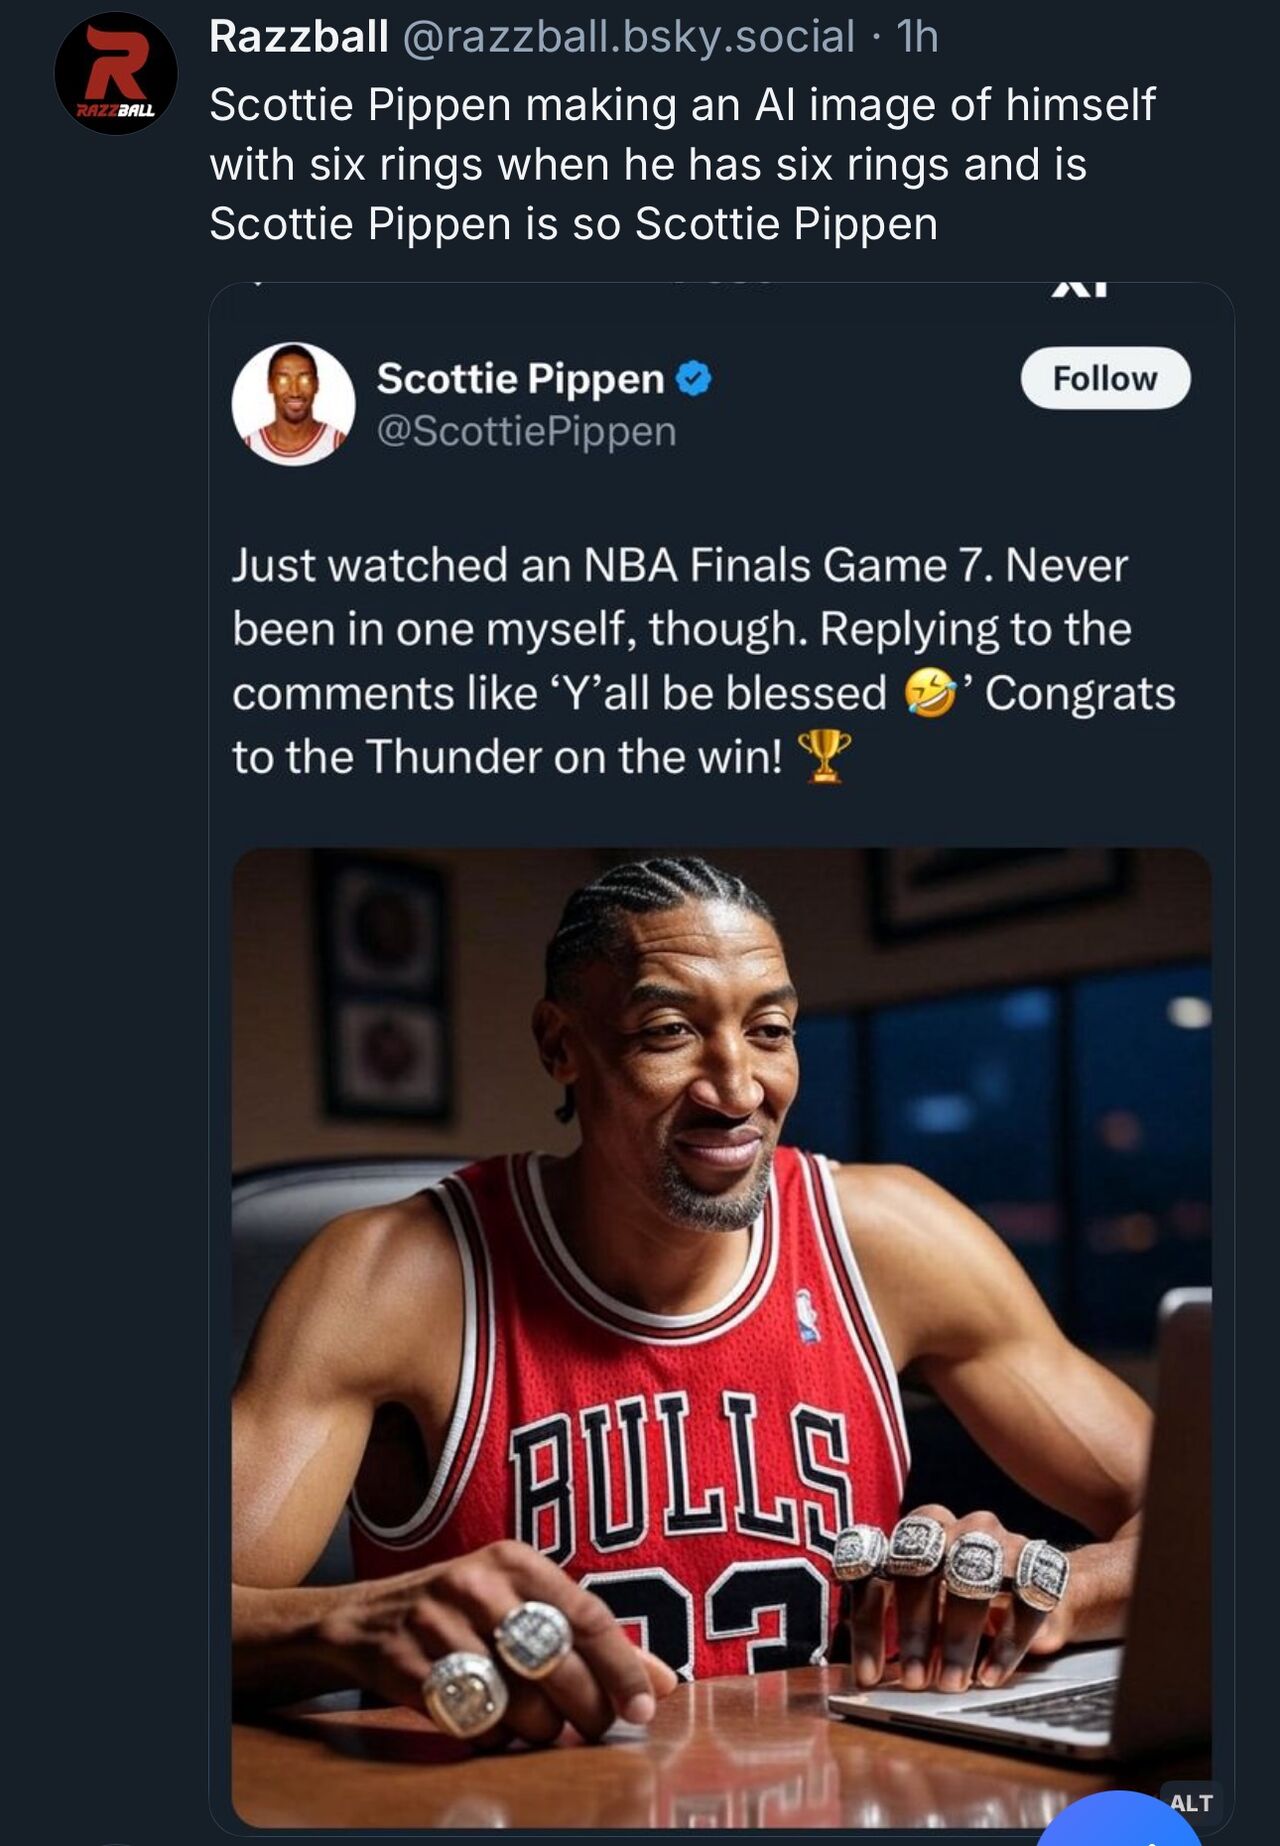Click the tweet text about NBA Finals Game 7
Image resolution: width=1280 pixels, height=1846 pixels.
(x=704, y=661)
